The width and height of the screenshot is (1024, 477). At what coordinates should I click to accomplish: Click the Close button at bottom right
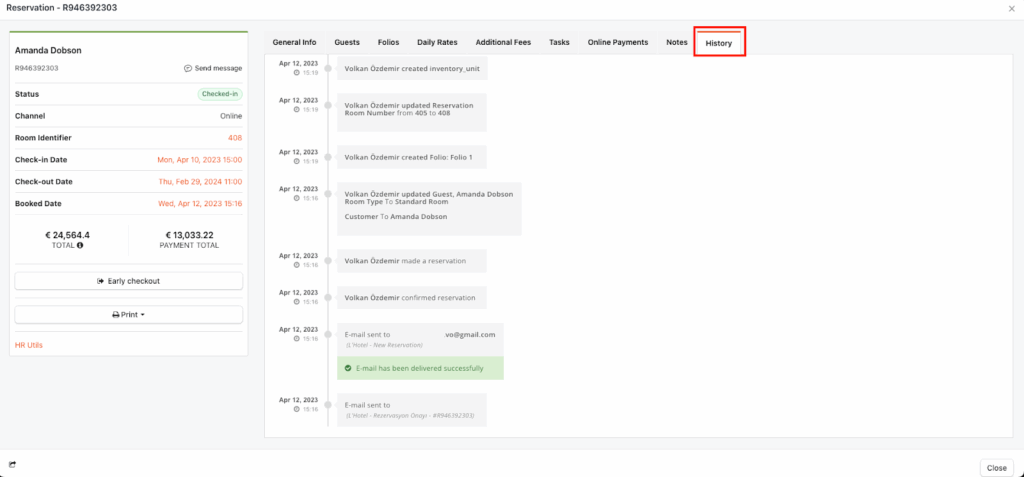(x=996, y=467)
